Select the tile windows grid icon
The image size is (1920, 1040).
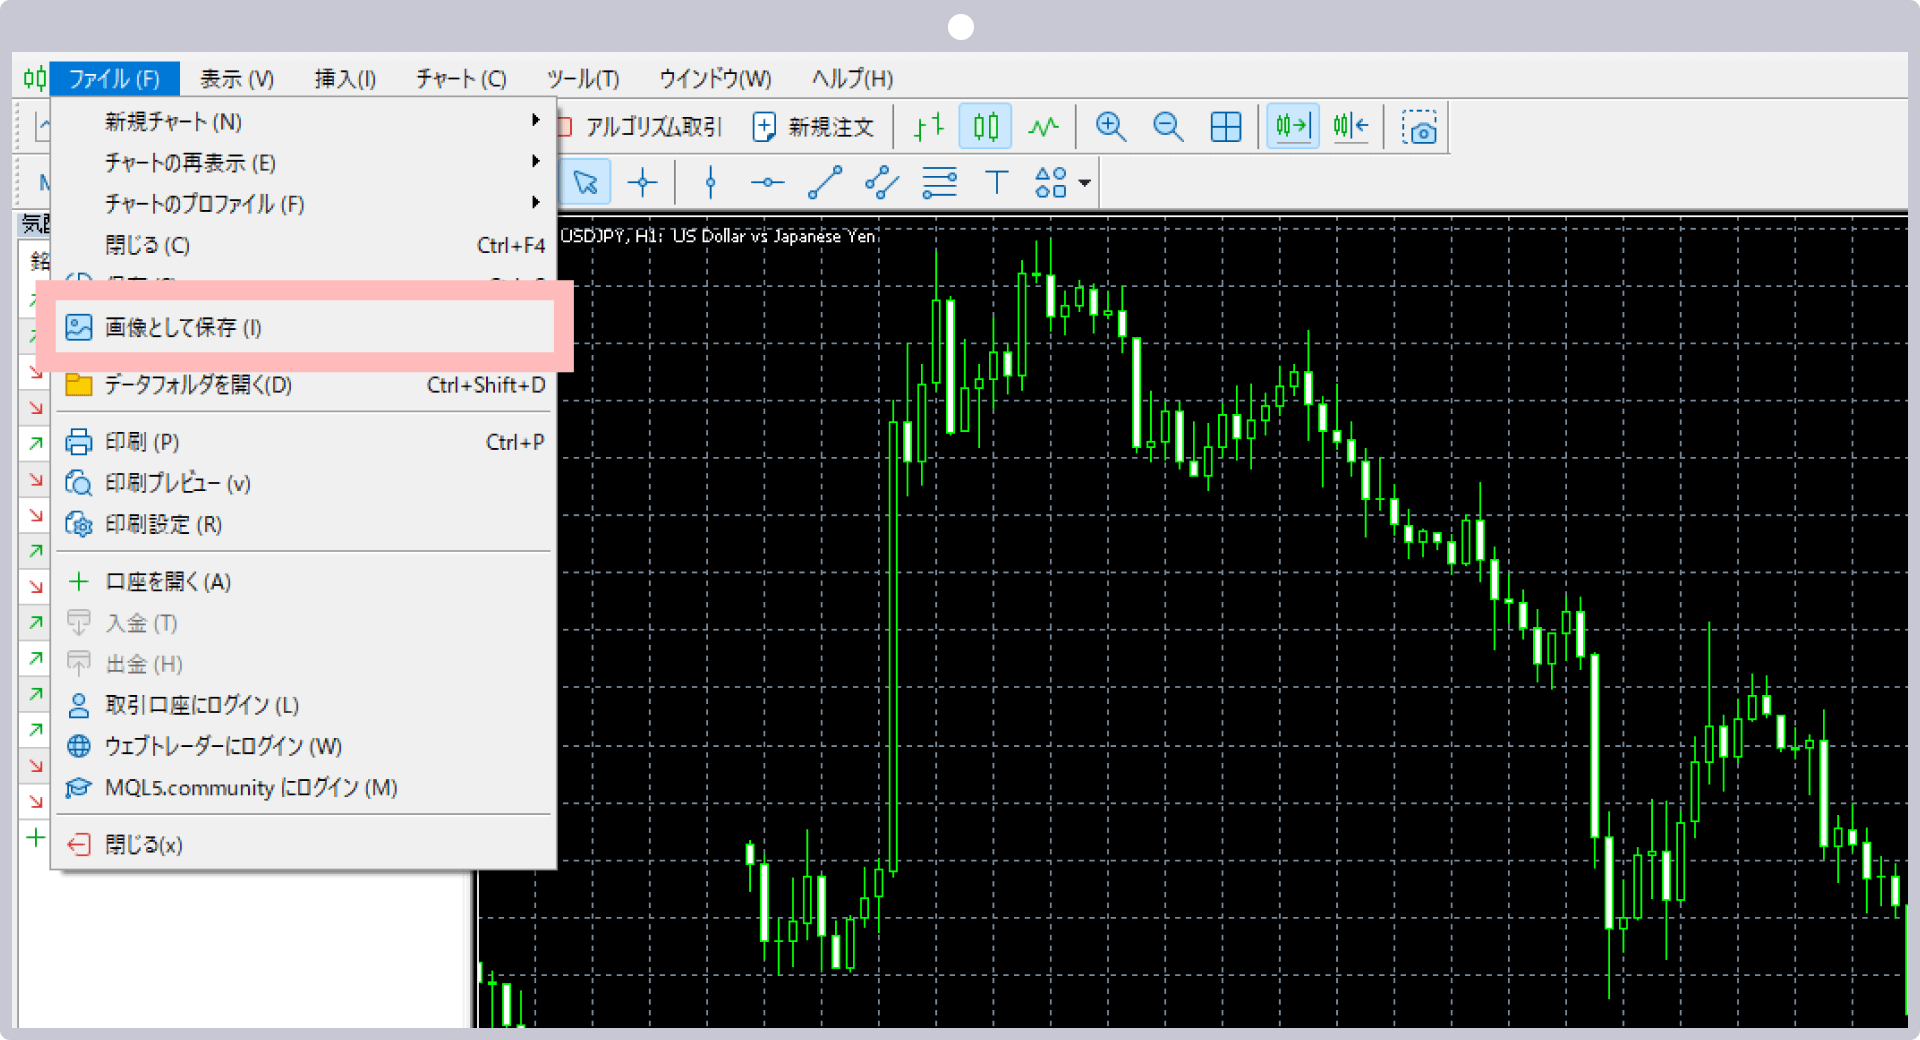(1225, 127)
